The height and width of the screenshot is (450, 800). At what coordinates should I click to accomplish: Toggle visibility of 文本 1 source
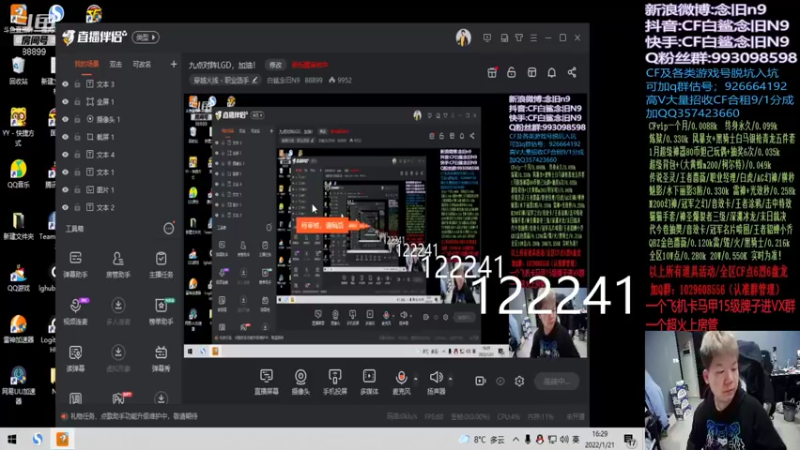tap(65, 172)
